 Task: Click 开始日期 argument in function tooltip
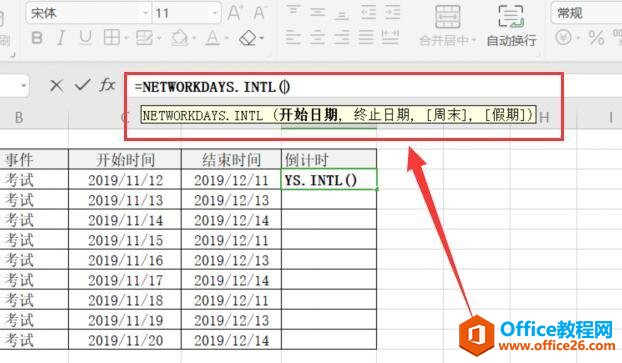click(308, 115)
